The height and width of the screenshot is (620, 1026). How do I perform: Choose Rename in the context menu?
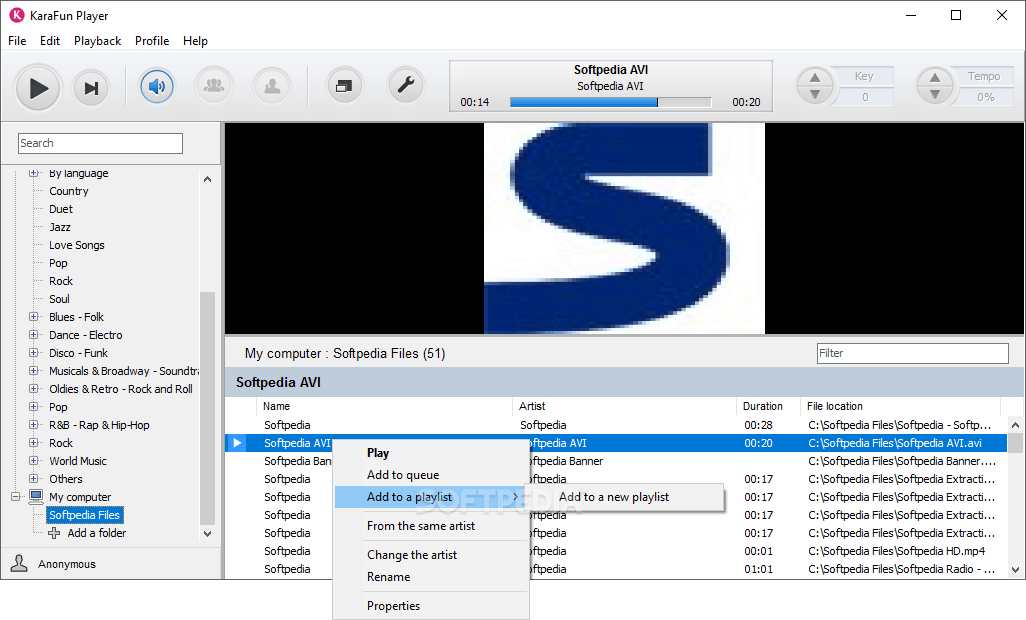coord(431,577)
